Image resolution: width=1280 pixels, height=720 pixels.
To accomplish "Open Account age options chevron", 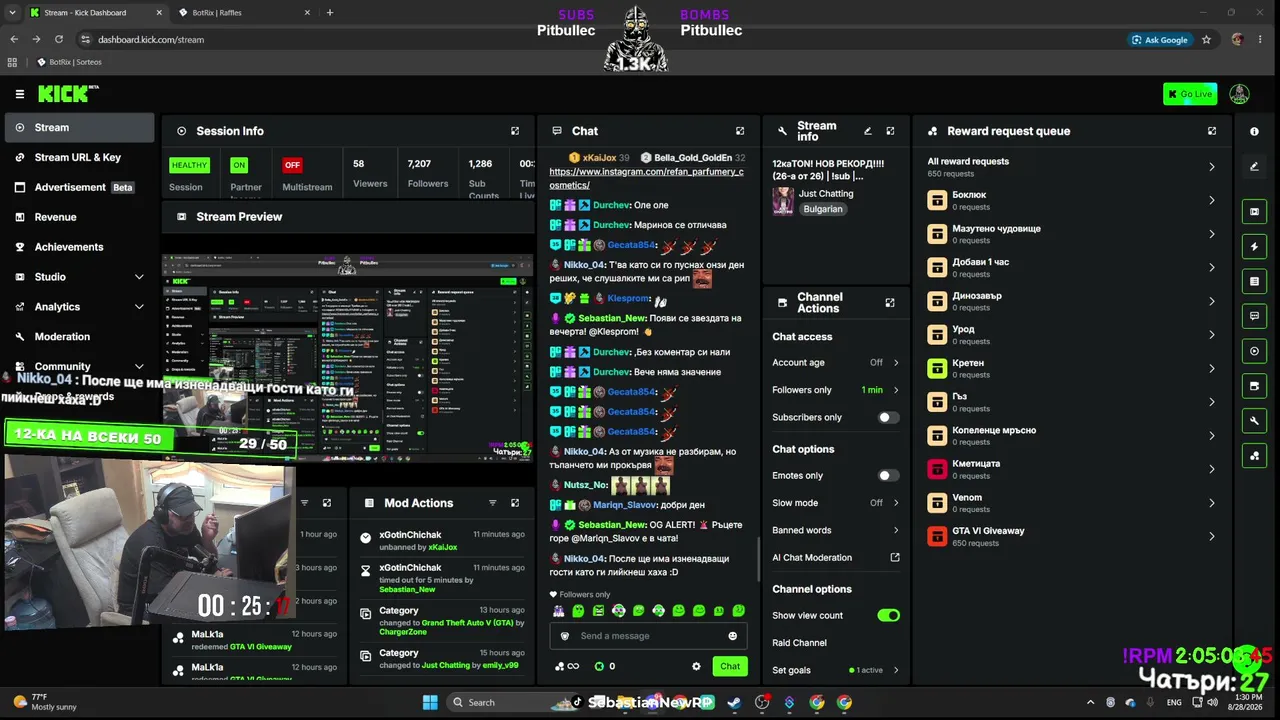I will click(896, 363).
